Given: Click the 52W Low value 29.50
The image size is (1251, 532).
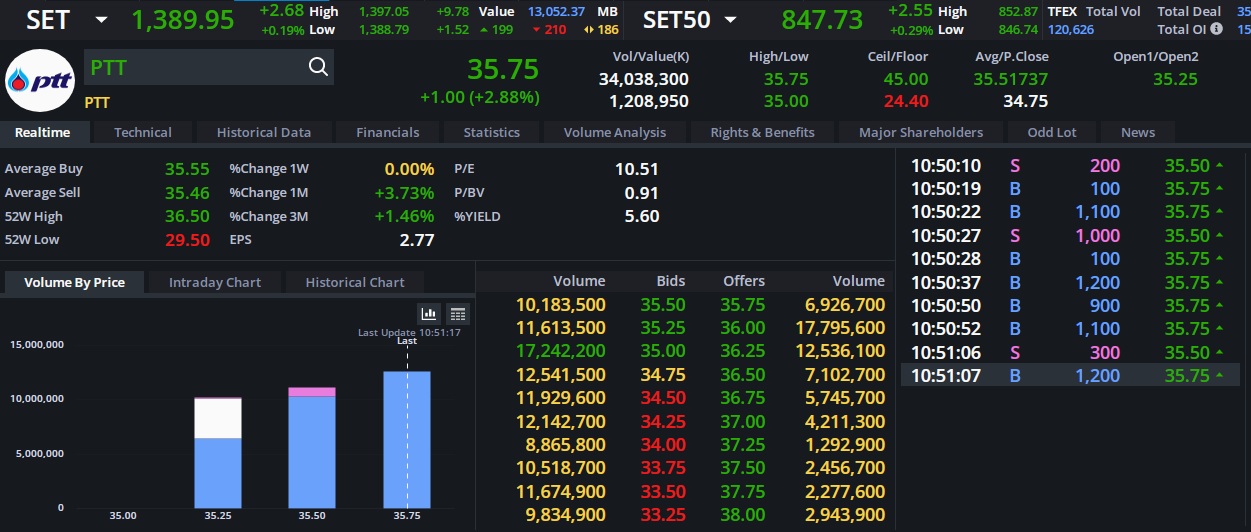Looking at the screenshot, I should pyautogui.click(x=187, y=240).
